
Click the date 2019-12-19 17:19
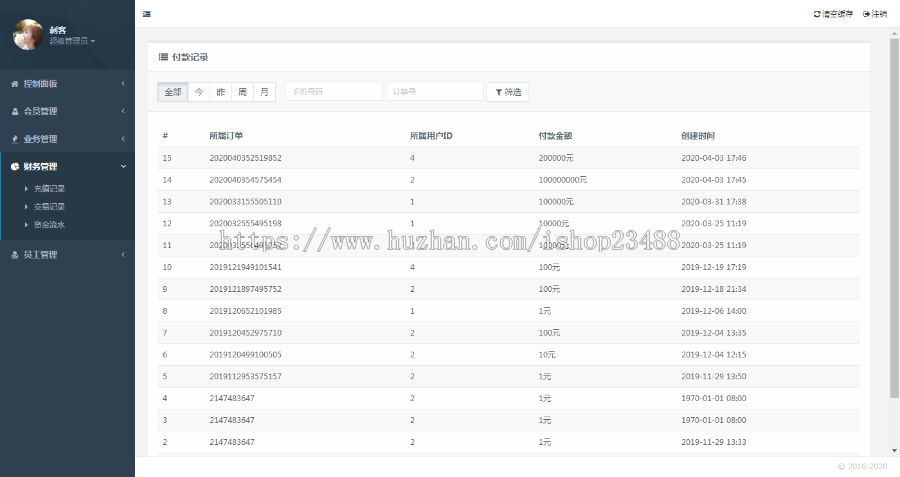point(713,267)
